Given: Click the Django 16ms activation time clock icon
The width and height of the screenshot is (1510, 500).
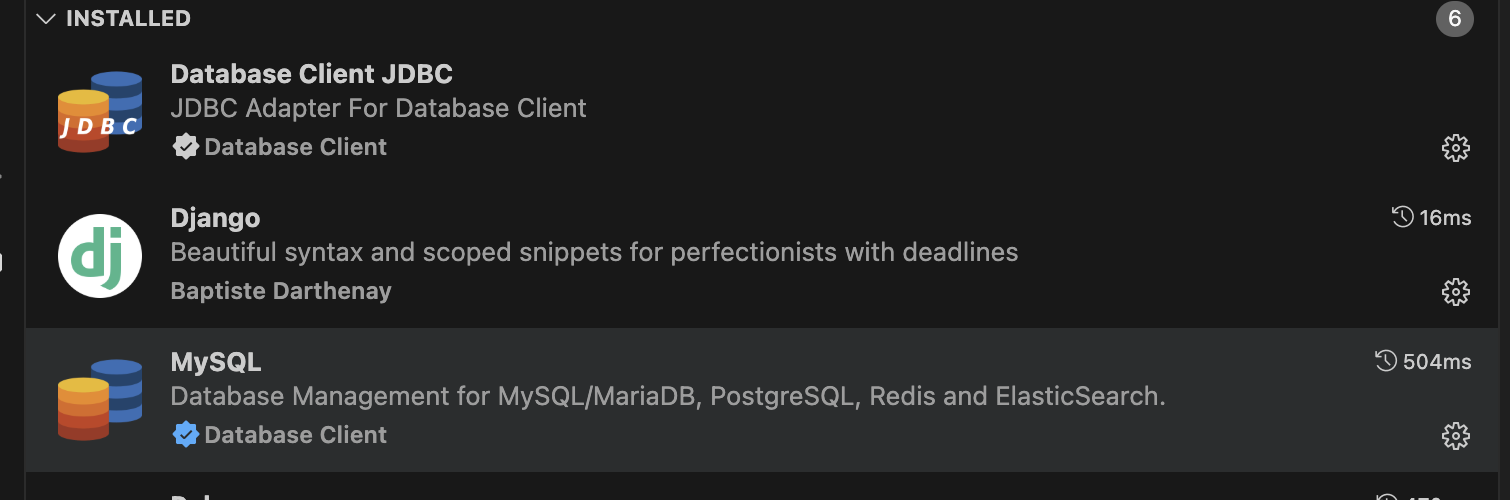Looking at the screenshot, I should 1402,217.
